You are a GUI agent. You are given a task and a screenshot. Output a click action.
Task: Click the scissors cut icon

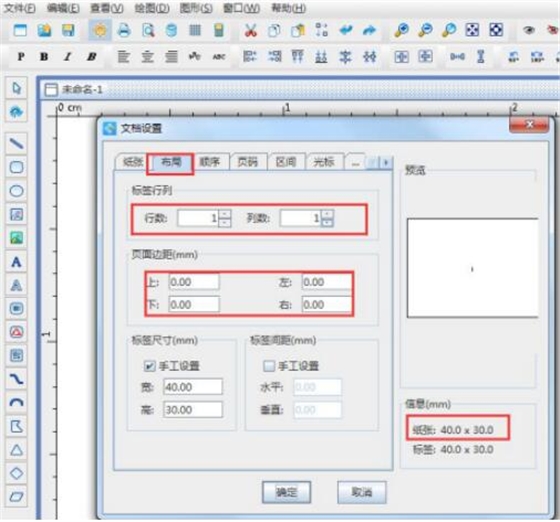click(x=250, y=30)
